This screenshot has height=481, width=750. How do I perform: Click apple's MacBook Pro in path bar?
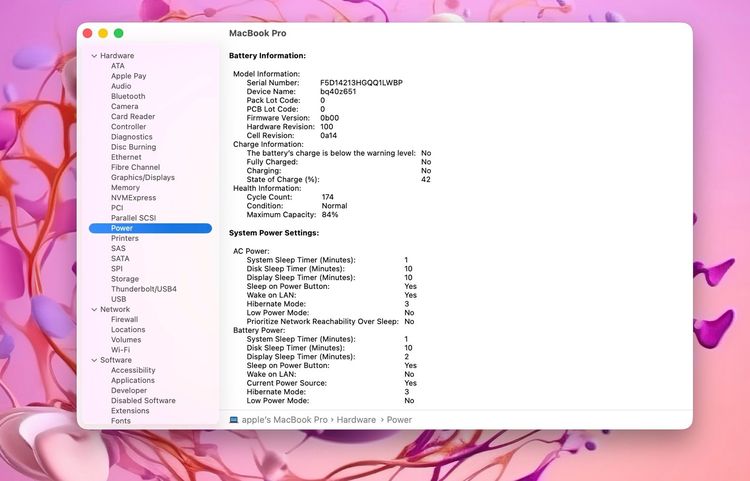[x=285, y=420]
